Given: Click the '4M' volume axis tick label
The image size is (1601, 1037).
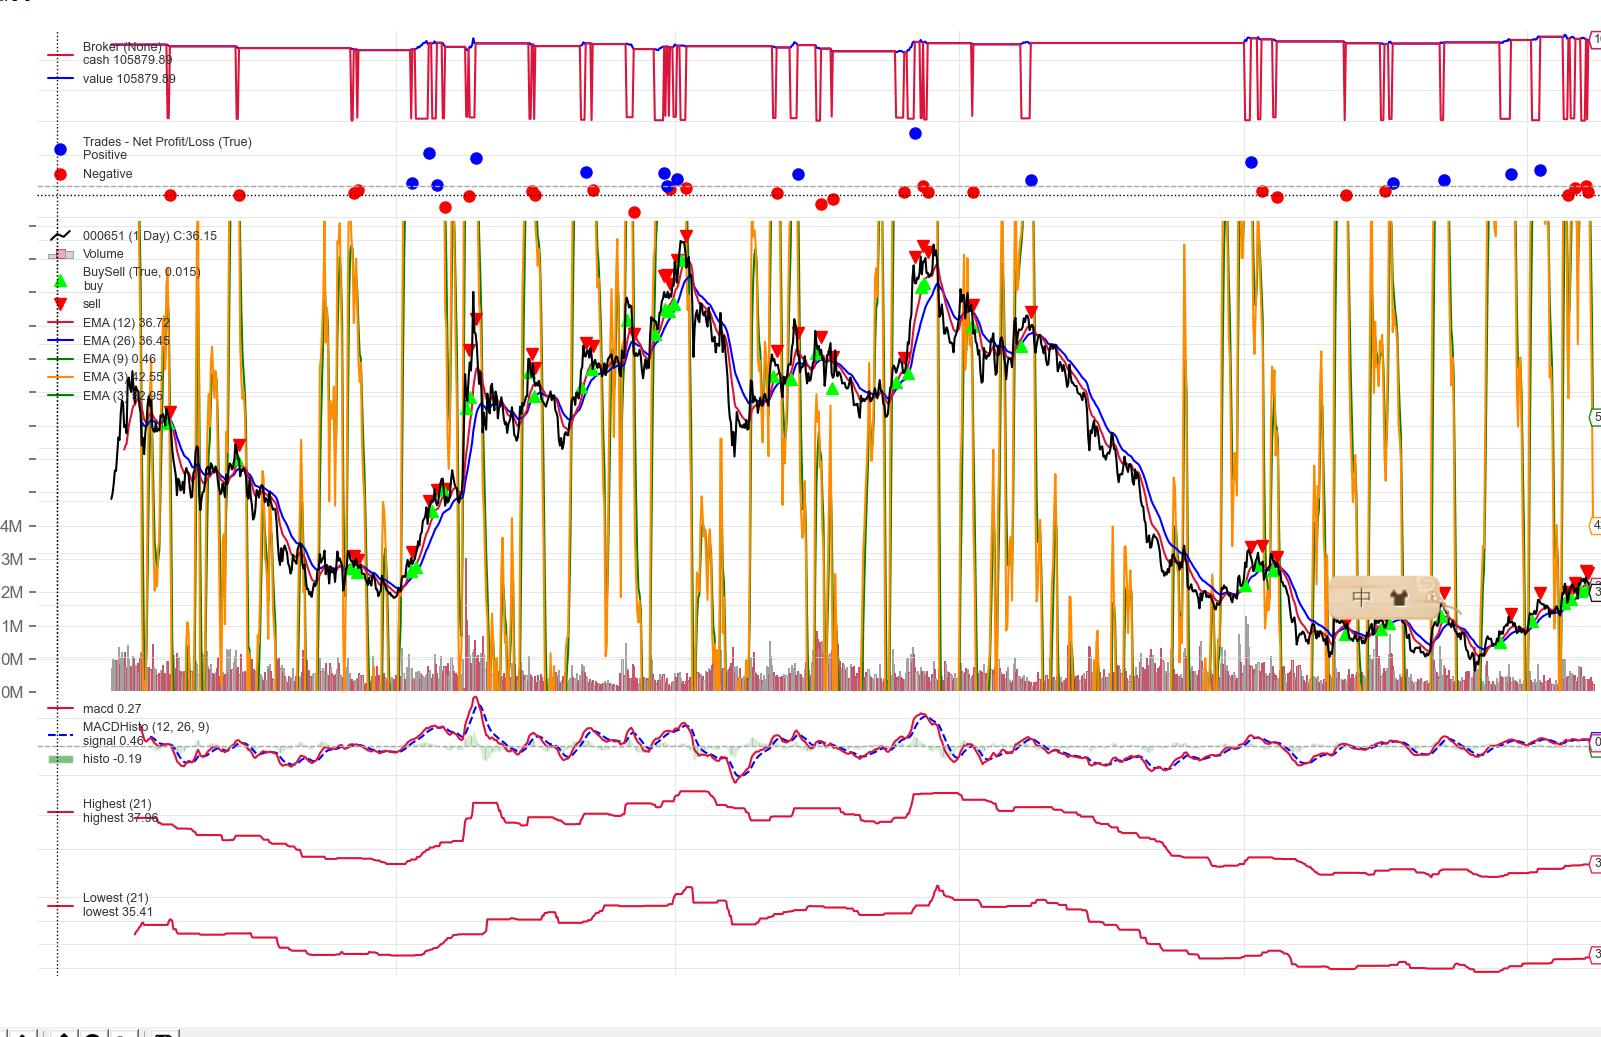Looking at the screenshot, I should [13, 526].
